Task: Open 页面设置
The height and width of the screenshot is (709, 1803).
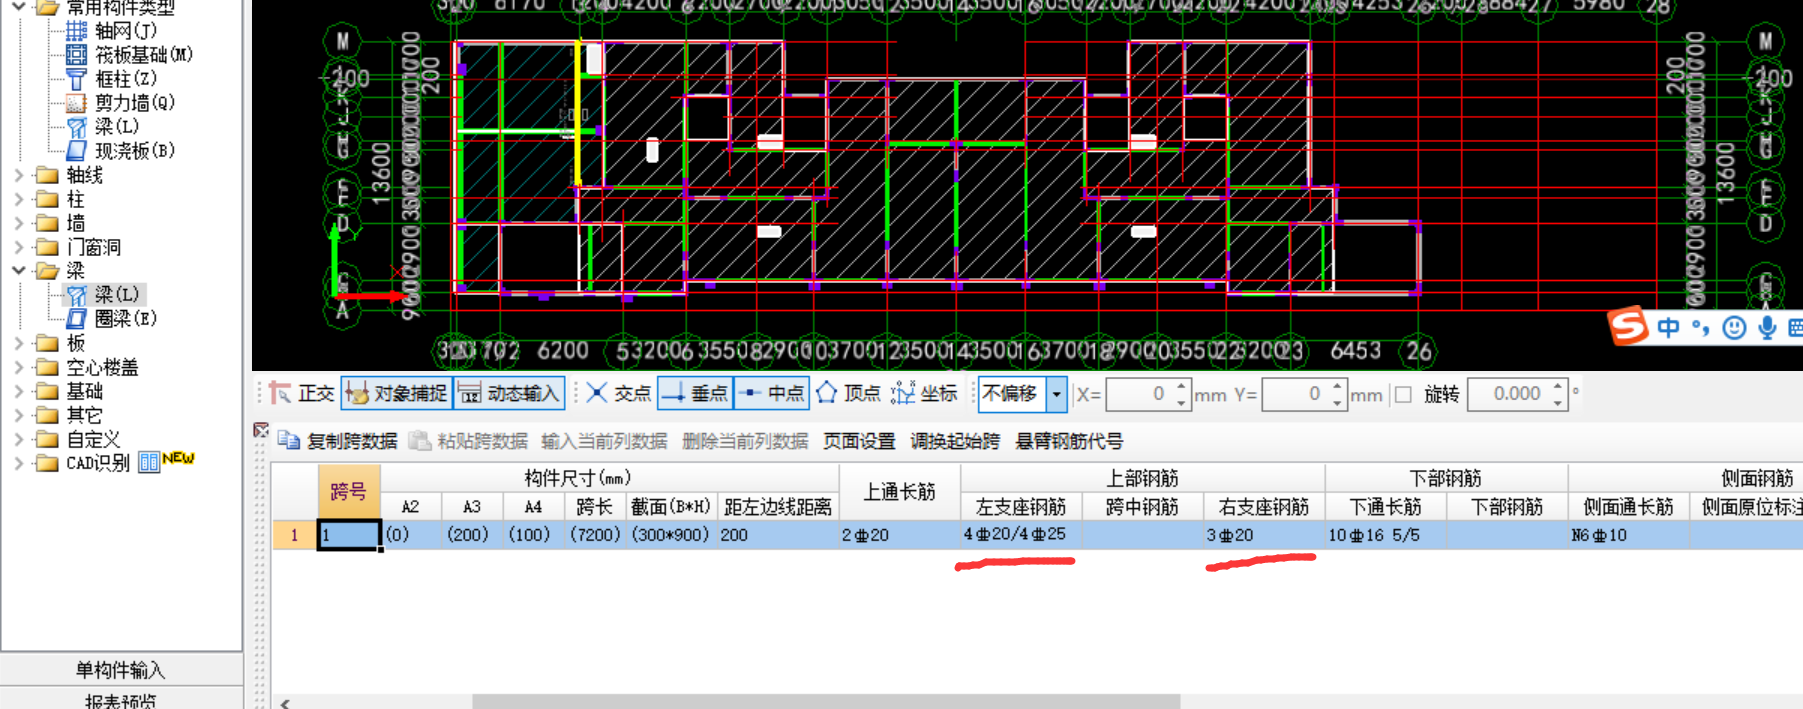Action: pyautogui.click(x=859, y=441)
